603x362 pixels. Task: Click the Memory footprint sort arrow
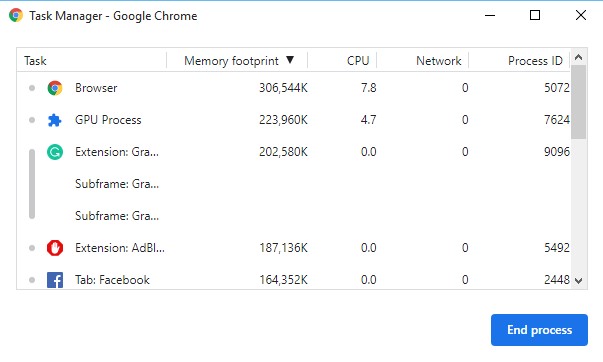290,60
